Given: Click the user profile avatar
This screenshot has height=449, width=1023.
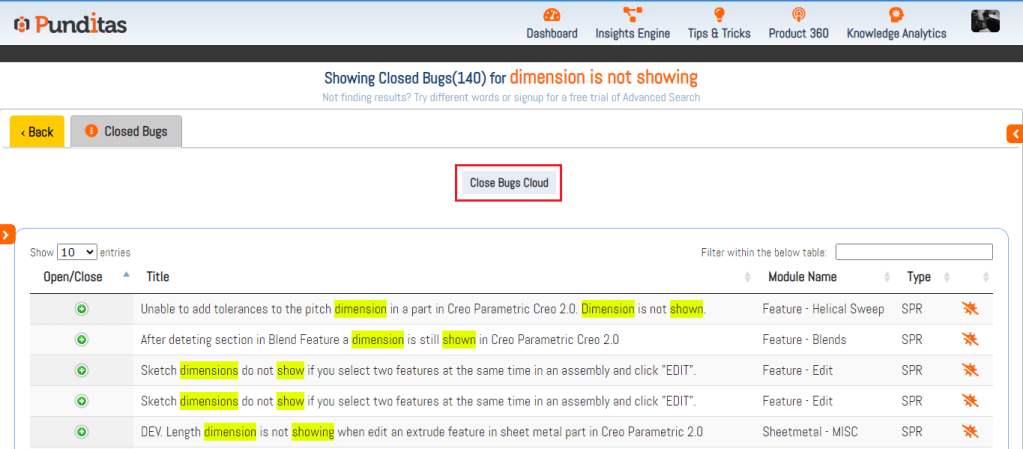Looking at the screenshot, I should 985,20.
